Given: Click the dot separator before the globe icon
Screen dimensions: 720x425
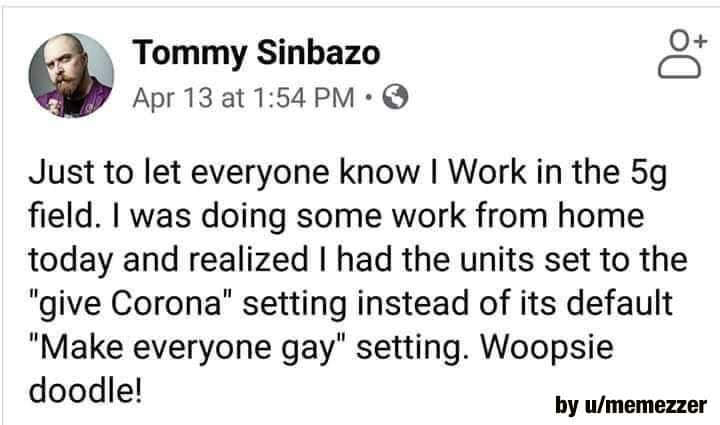Looking at the screenshot, I should click(368, 97).
